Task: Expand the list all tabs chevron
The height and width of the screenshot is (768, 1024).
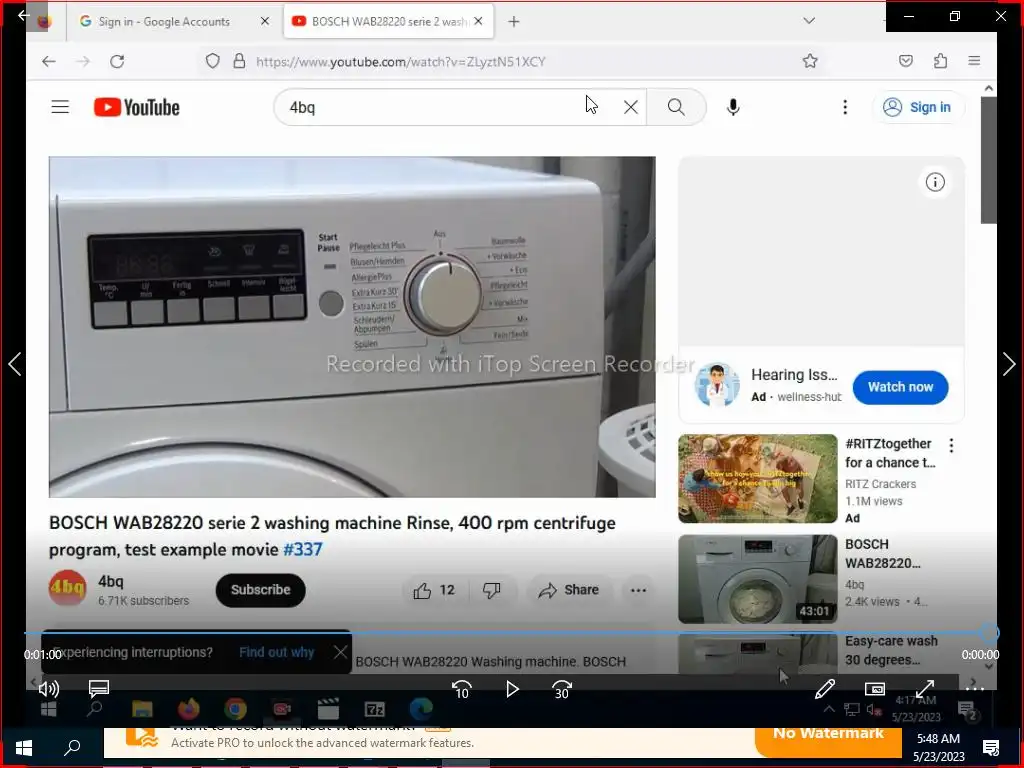Action: point(808,21)
